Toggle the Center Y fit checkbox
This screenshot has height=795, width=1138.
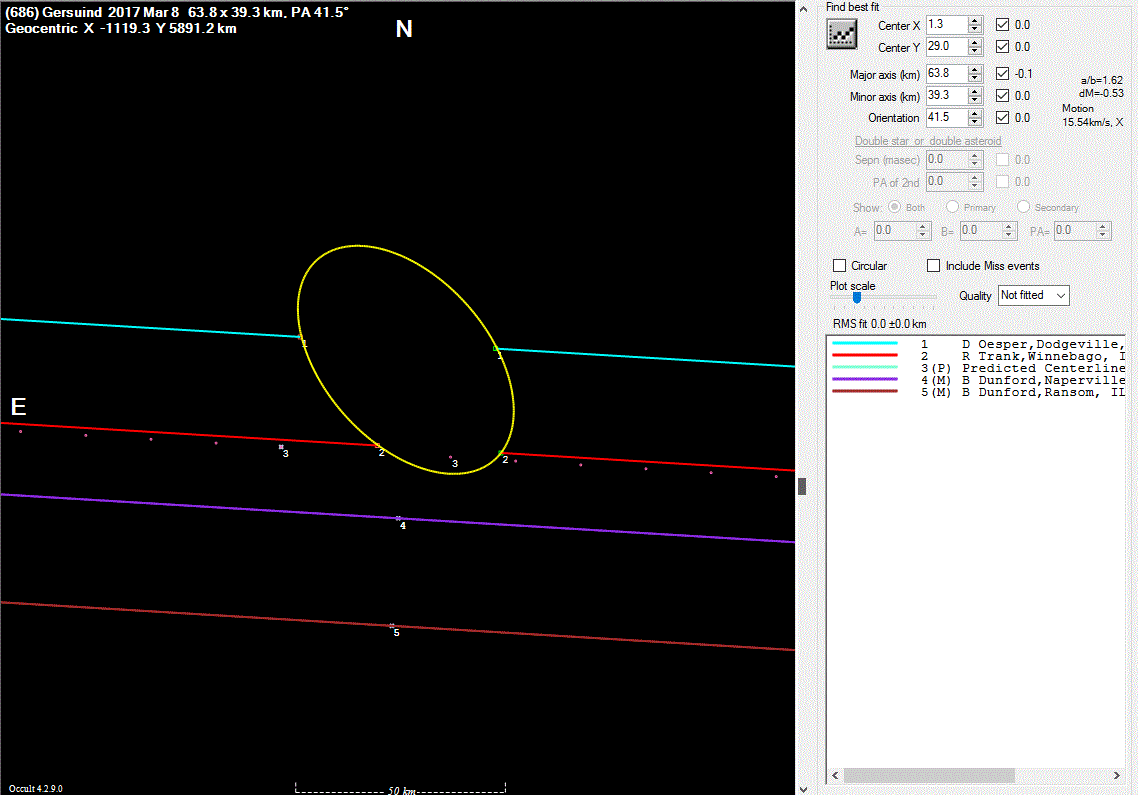1002,46
